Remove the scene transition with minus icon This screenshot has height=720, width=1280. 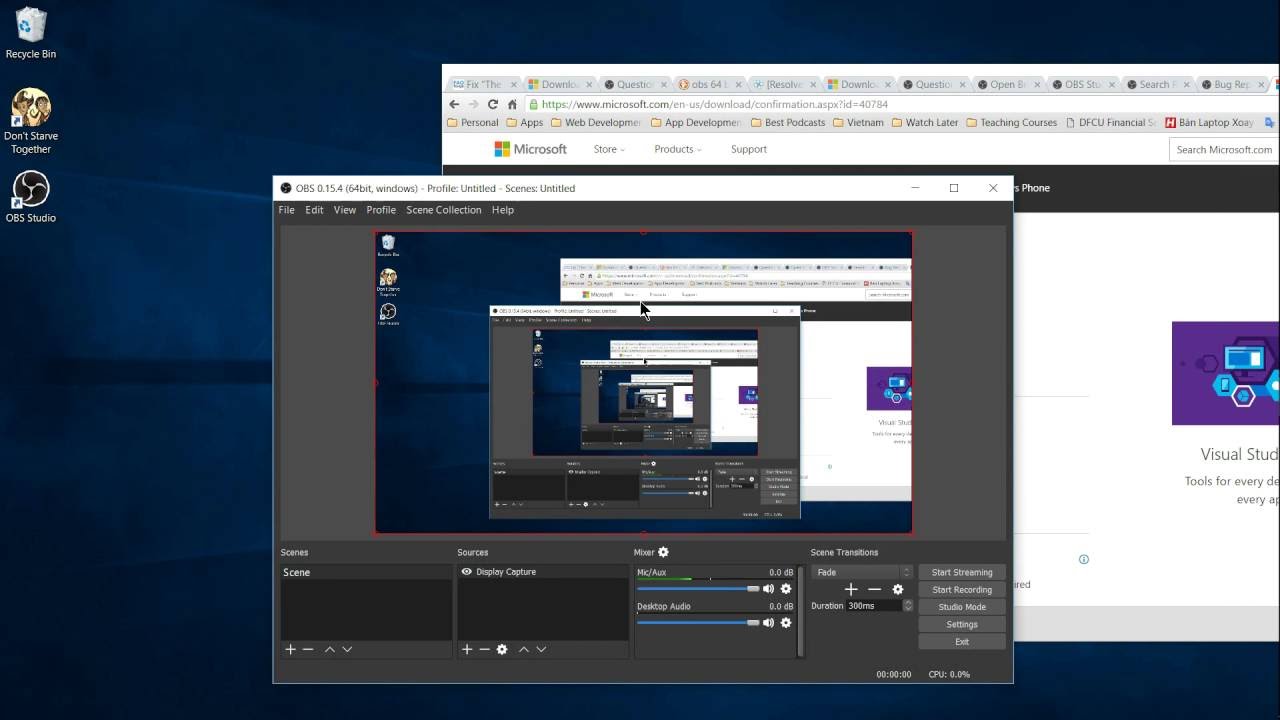[874, 589]
